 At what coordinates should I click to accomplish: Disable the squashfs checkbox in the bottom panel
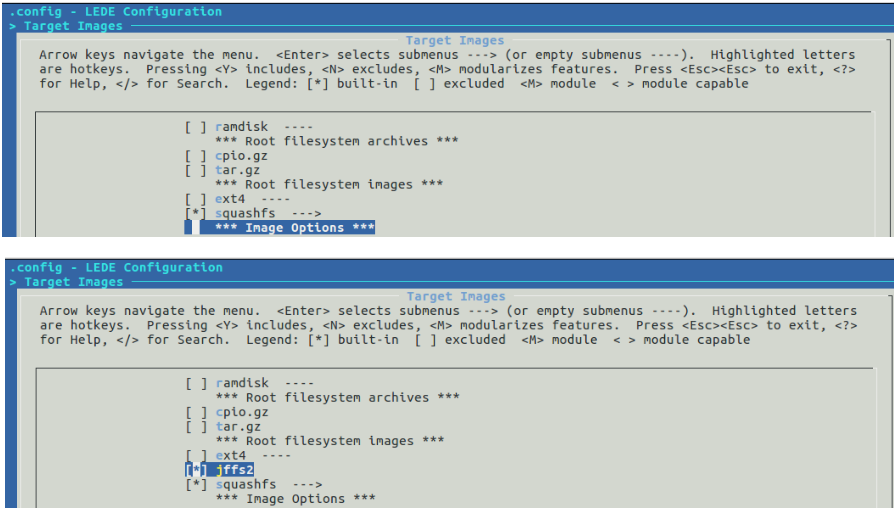[x=196, y=485]
